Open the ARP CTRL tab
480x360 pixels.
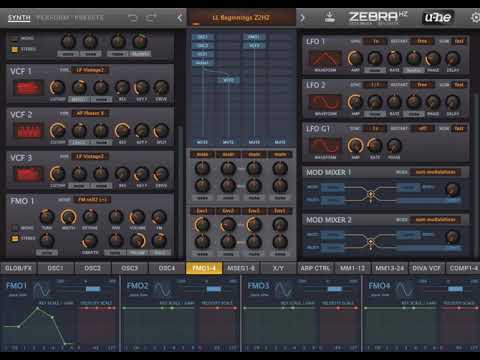coord(315,268)
